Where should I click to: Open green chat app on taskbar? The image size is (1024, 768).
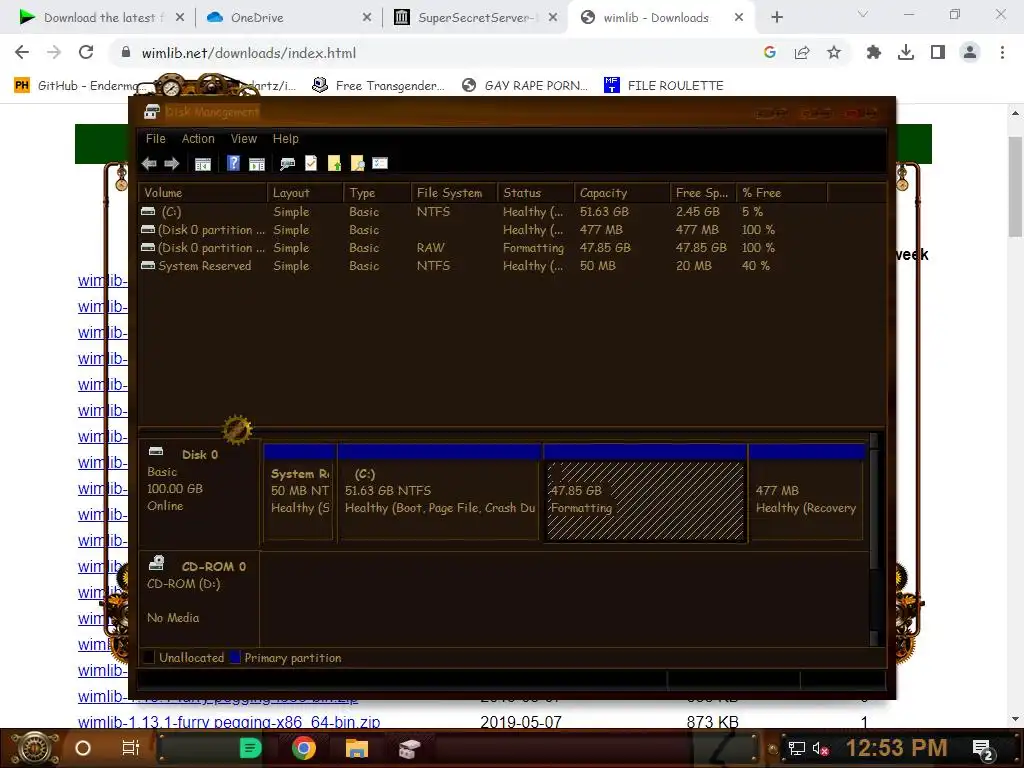click(251, 748)
